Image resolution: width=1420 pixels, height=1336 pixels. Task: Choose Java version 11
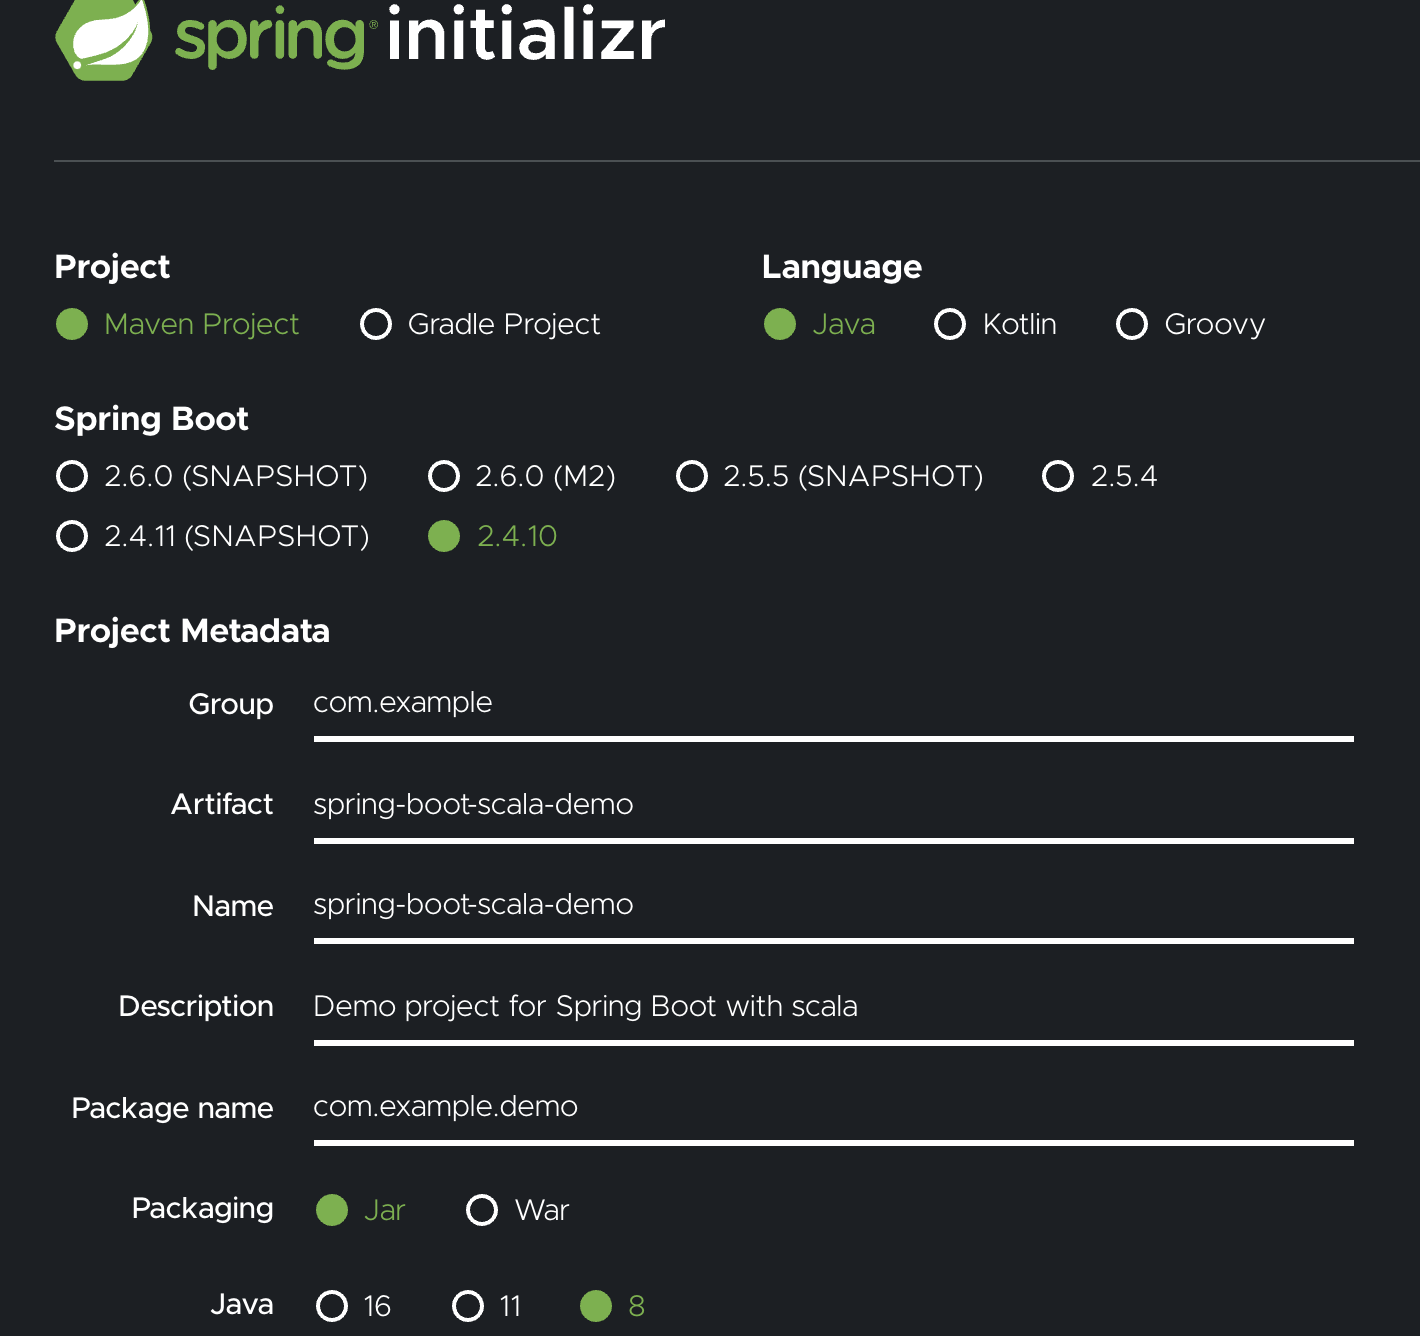click(x=468, y=1306)
